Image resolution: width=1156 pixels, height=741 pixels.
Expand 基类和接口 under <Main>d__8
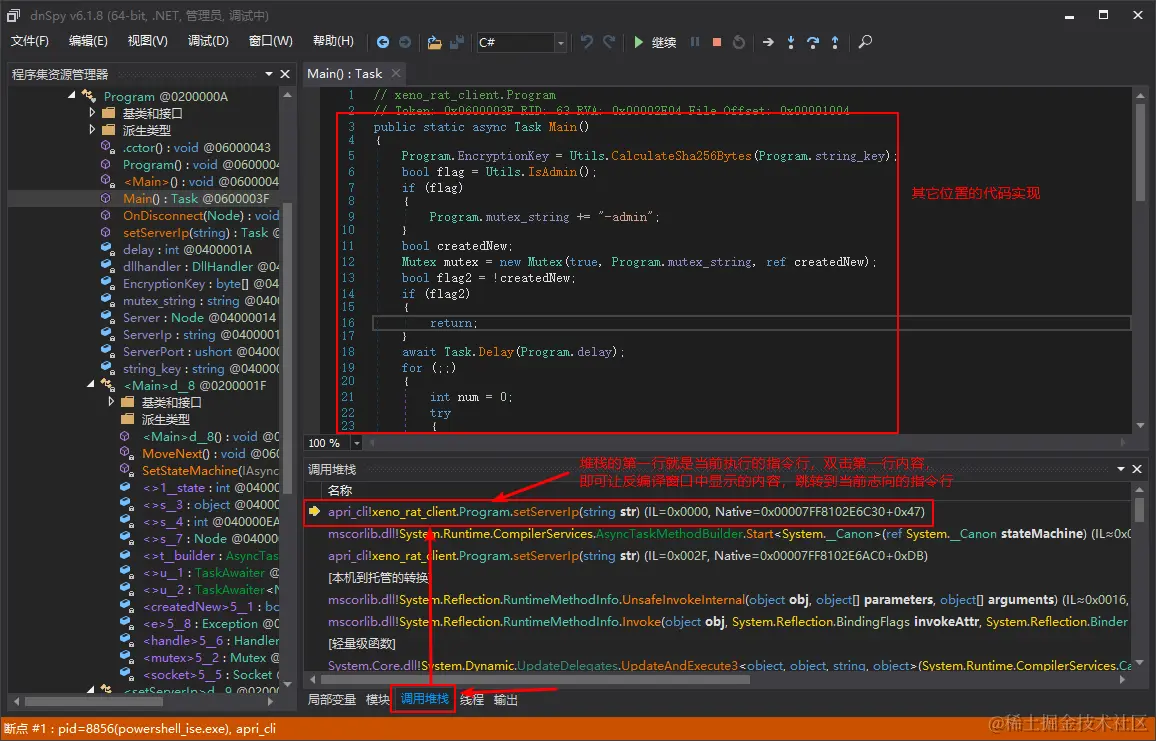click(111, 402)
